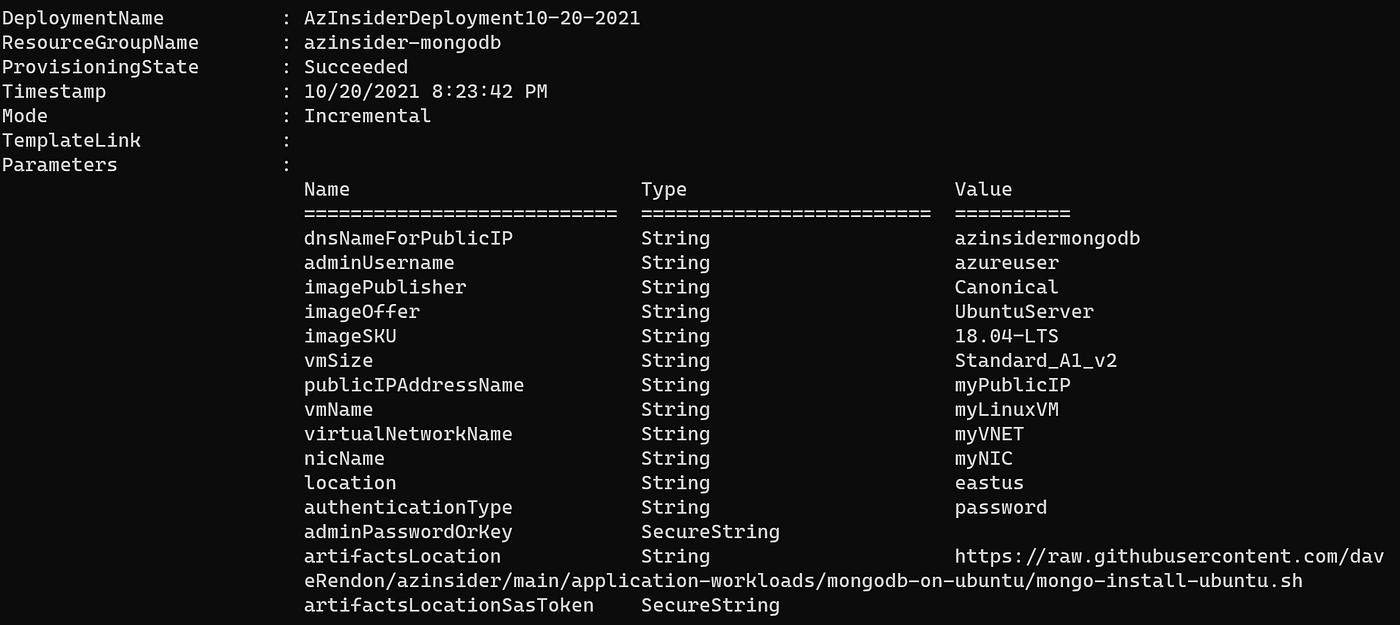Click the Name column header
Image resolution: width=1400 pixels, height=625 pixels.
point(327,189)
